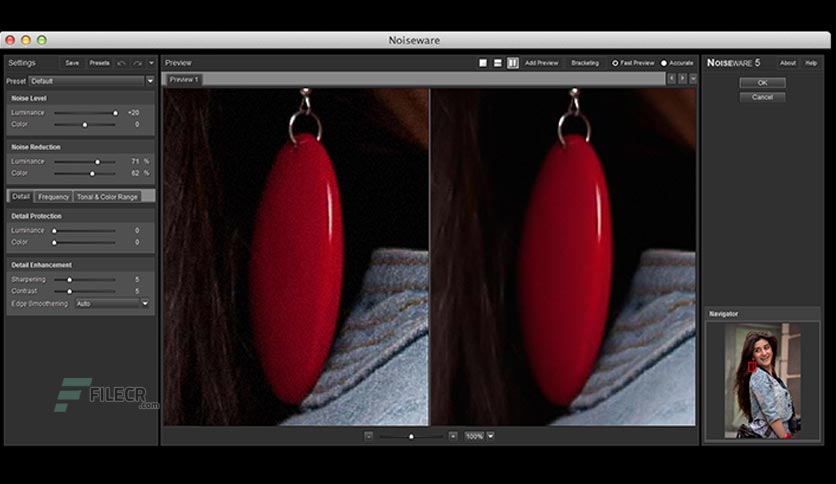The width and height of the screenshot is (836, 484).
Task: Open the 100% zoom level dropdown
Action: pyautogui.click(x=491, y=436)
